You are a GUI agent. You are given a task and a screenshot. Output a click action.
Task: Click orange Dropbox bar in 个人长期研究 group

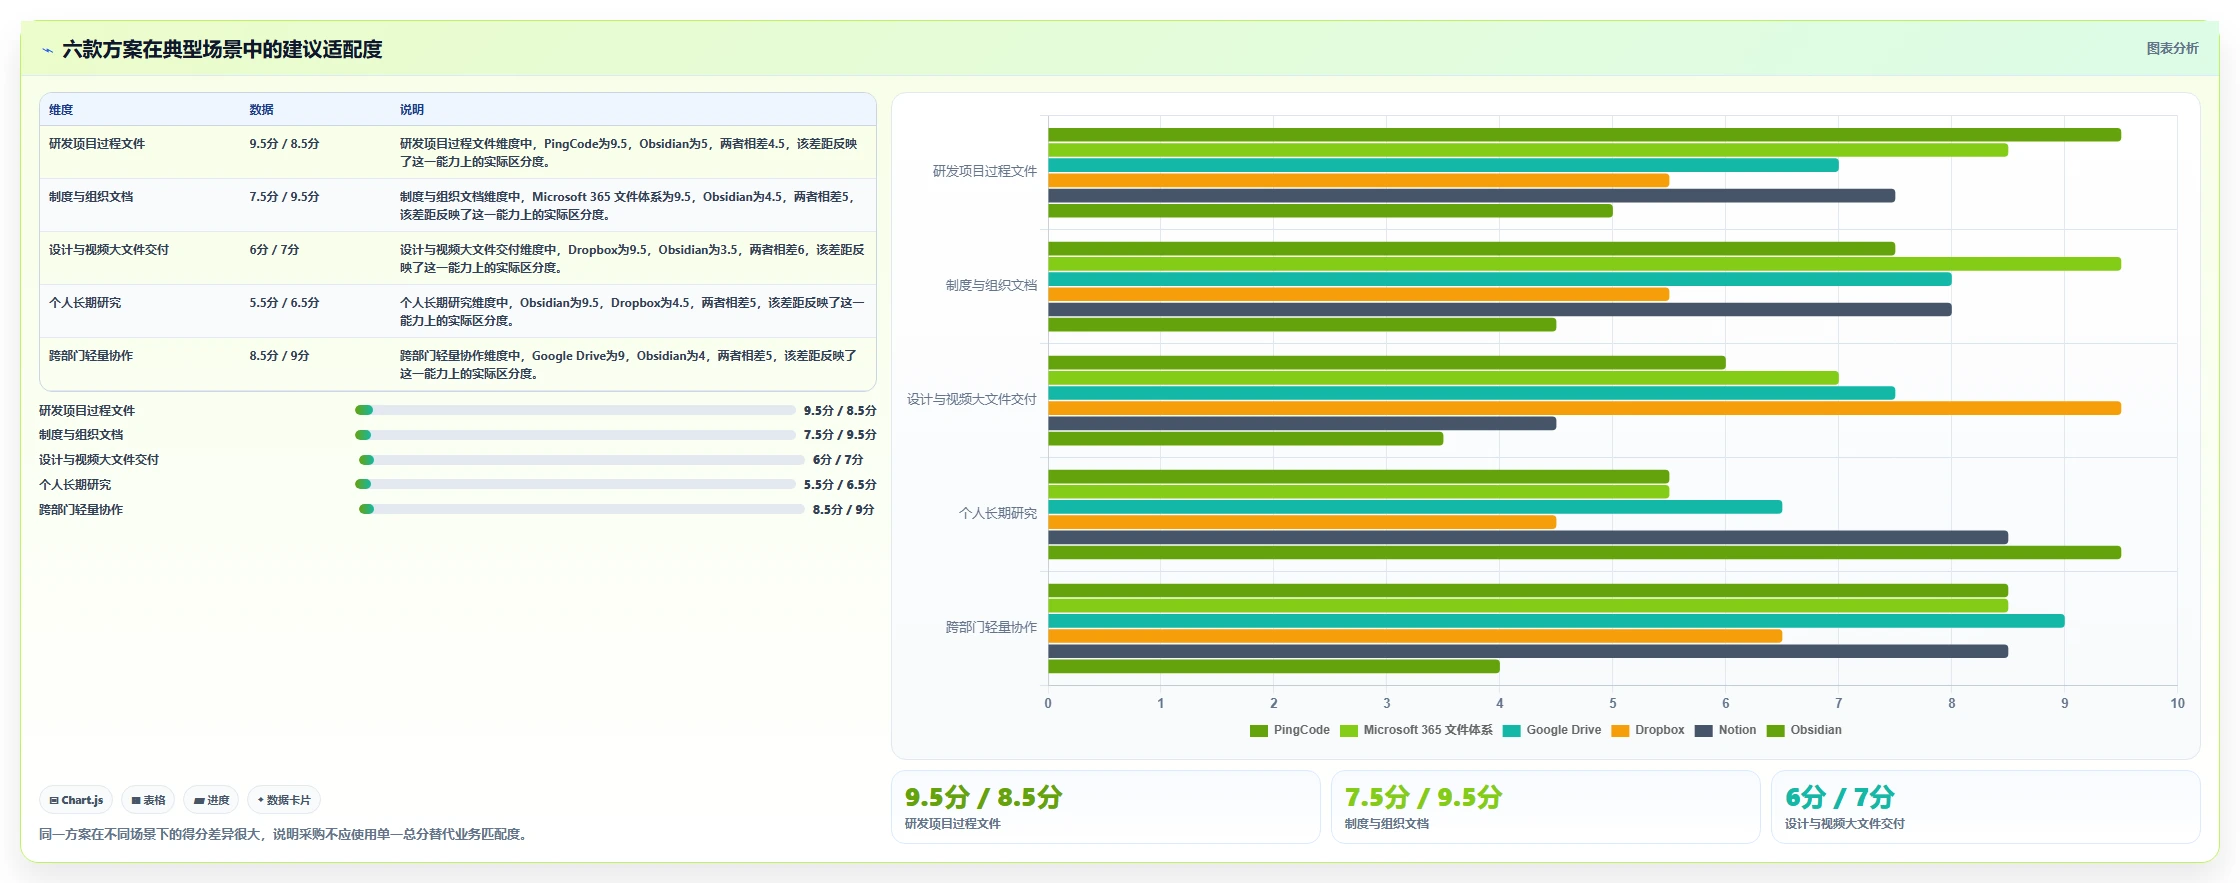pos(1302,522)
